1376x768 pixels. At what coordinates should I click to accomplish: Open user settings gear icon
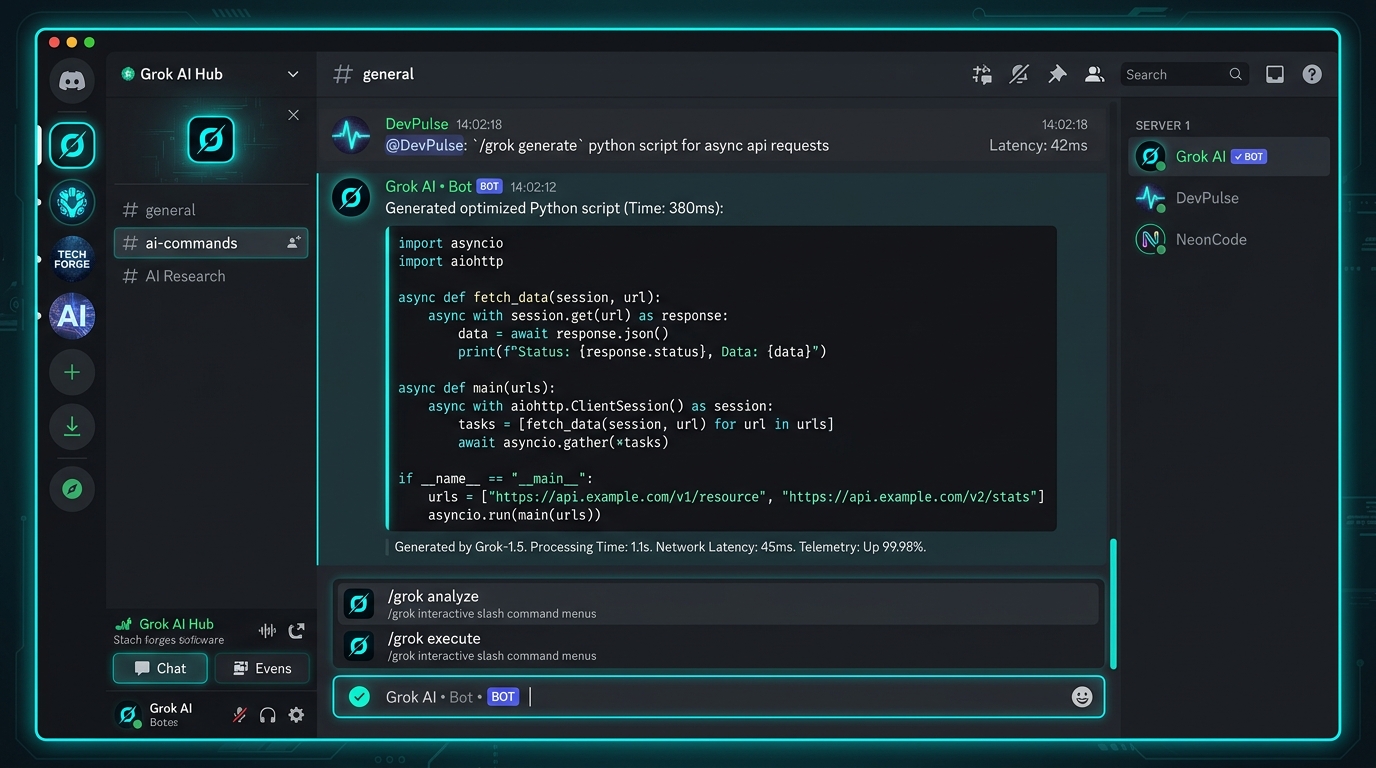point(296,715)
